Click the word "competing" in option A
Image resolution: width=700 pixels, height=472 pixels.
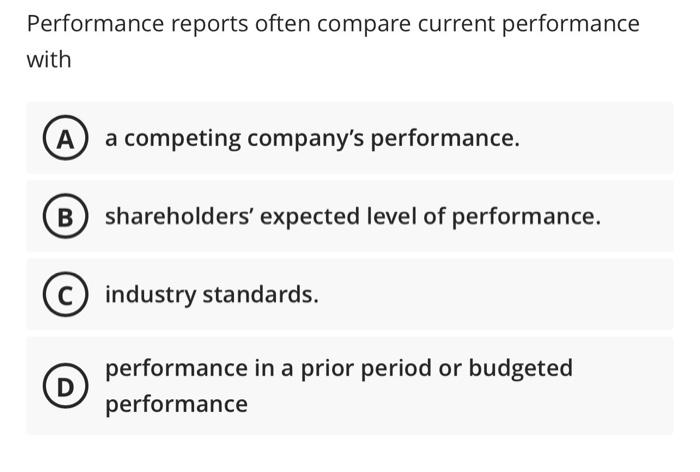[x=183, y=139]
